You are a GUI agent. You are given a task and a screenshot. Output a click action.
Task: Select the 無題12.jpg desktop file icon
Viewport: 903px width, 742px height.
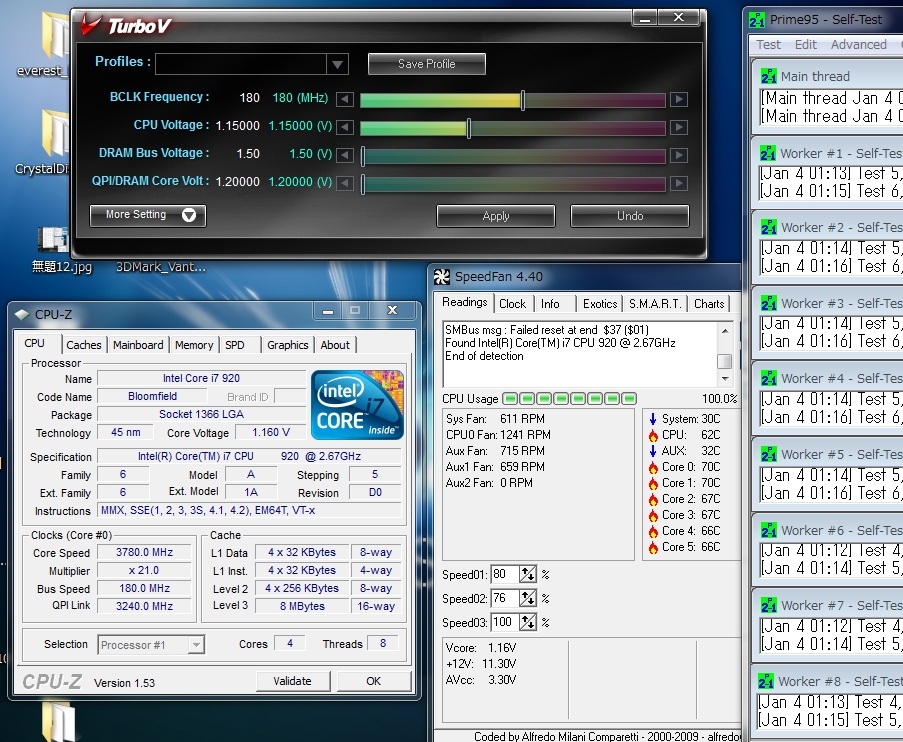pyautogui.click(x=53, y=241)
